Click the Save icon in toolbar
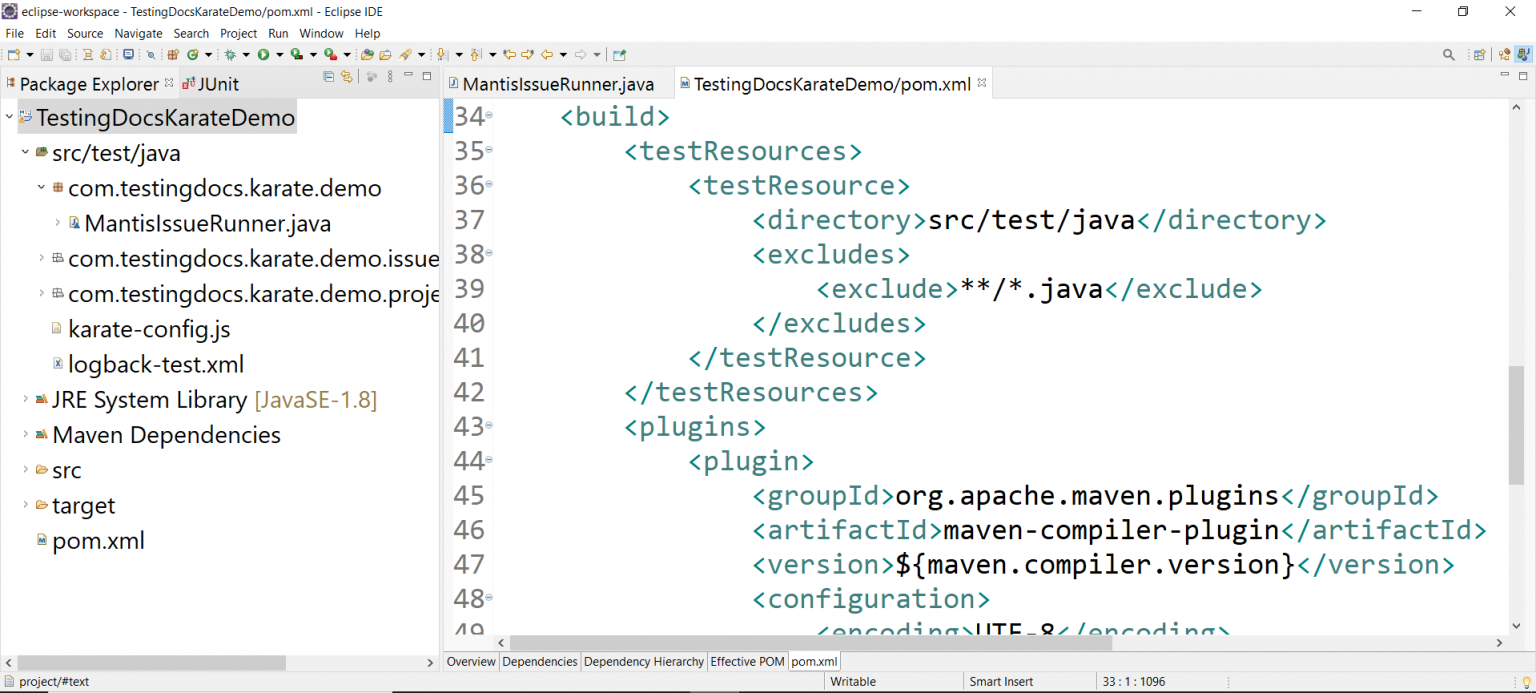 click(x=47, y=55)
